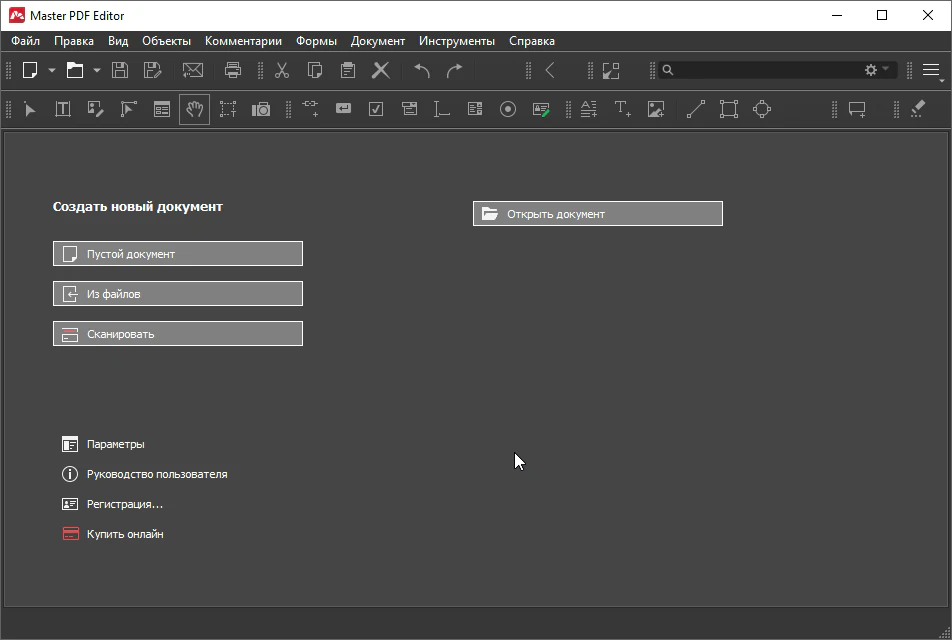Select the arrow selection tool

pyautogui.click(x=30, y=110)
